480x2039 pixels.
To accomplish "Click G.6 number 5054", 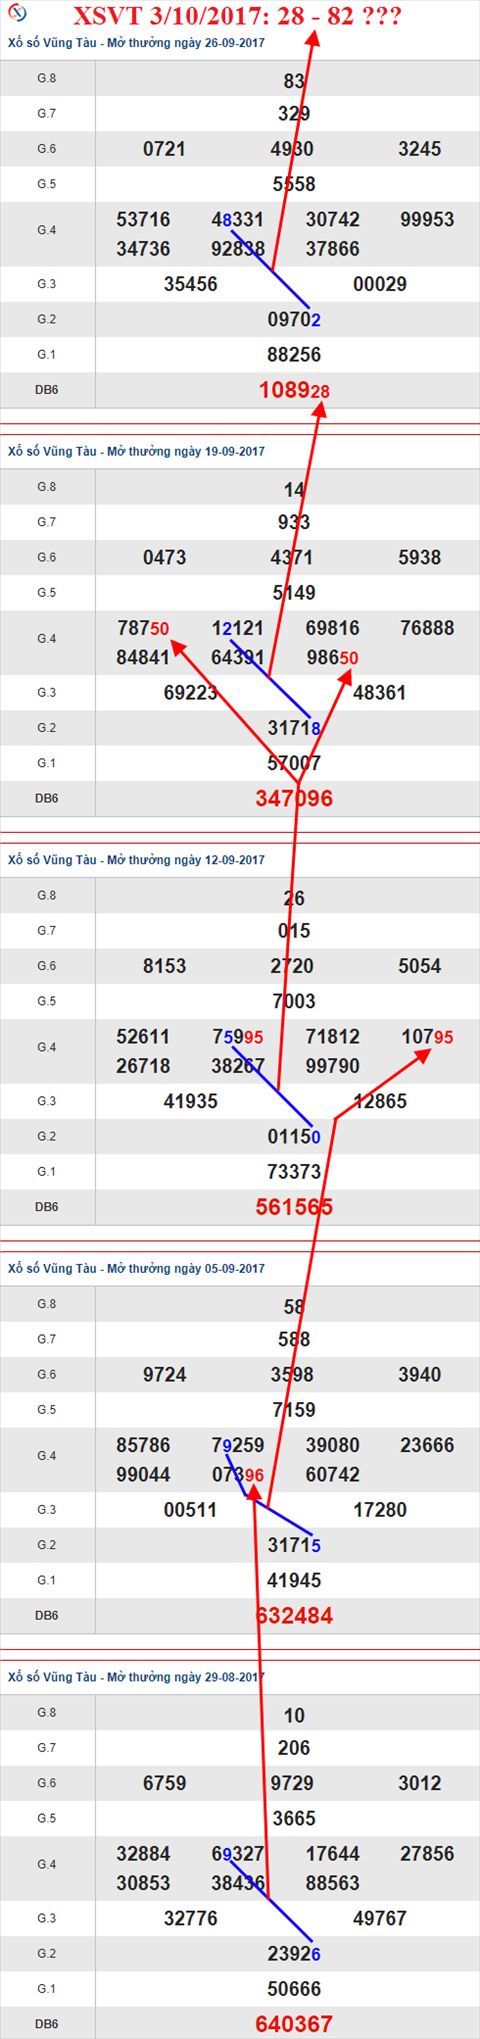I will click(x=419, y=966).
